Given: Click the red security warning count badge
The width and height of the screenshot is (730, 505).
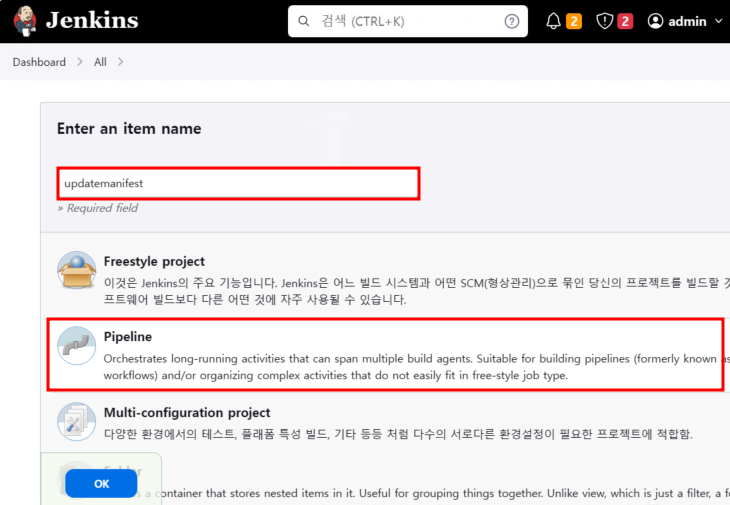Looking at the screenshot, I should tap(625, 21).
